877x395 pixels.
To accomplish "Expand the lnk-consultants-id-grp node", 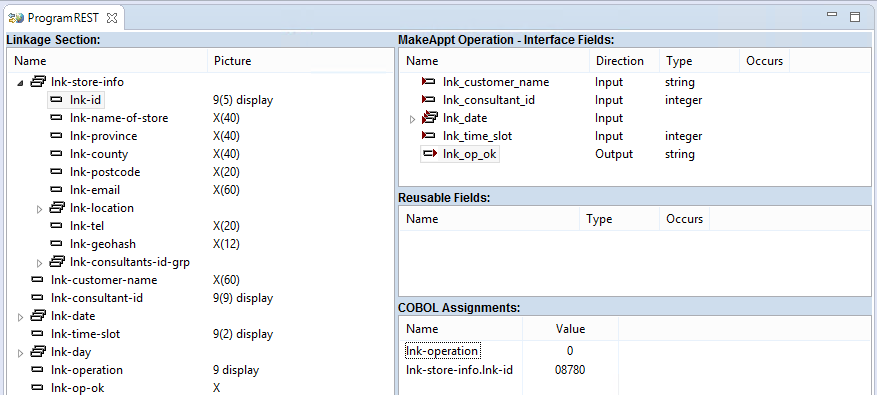I will point(39,262).
